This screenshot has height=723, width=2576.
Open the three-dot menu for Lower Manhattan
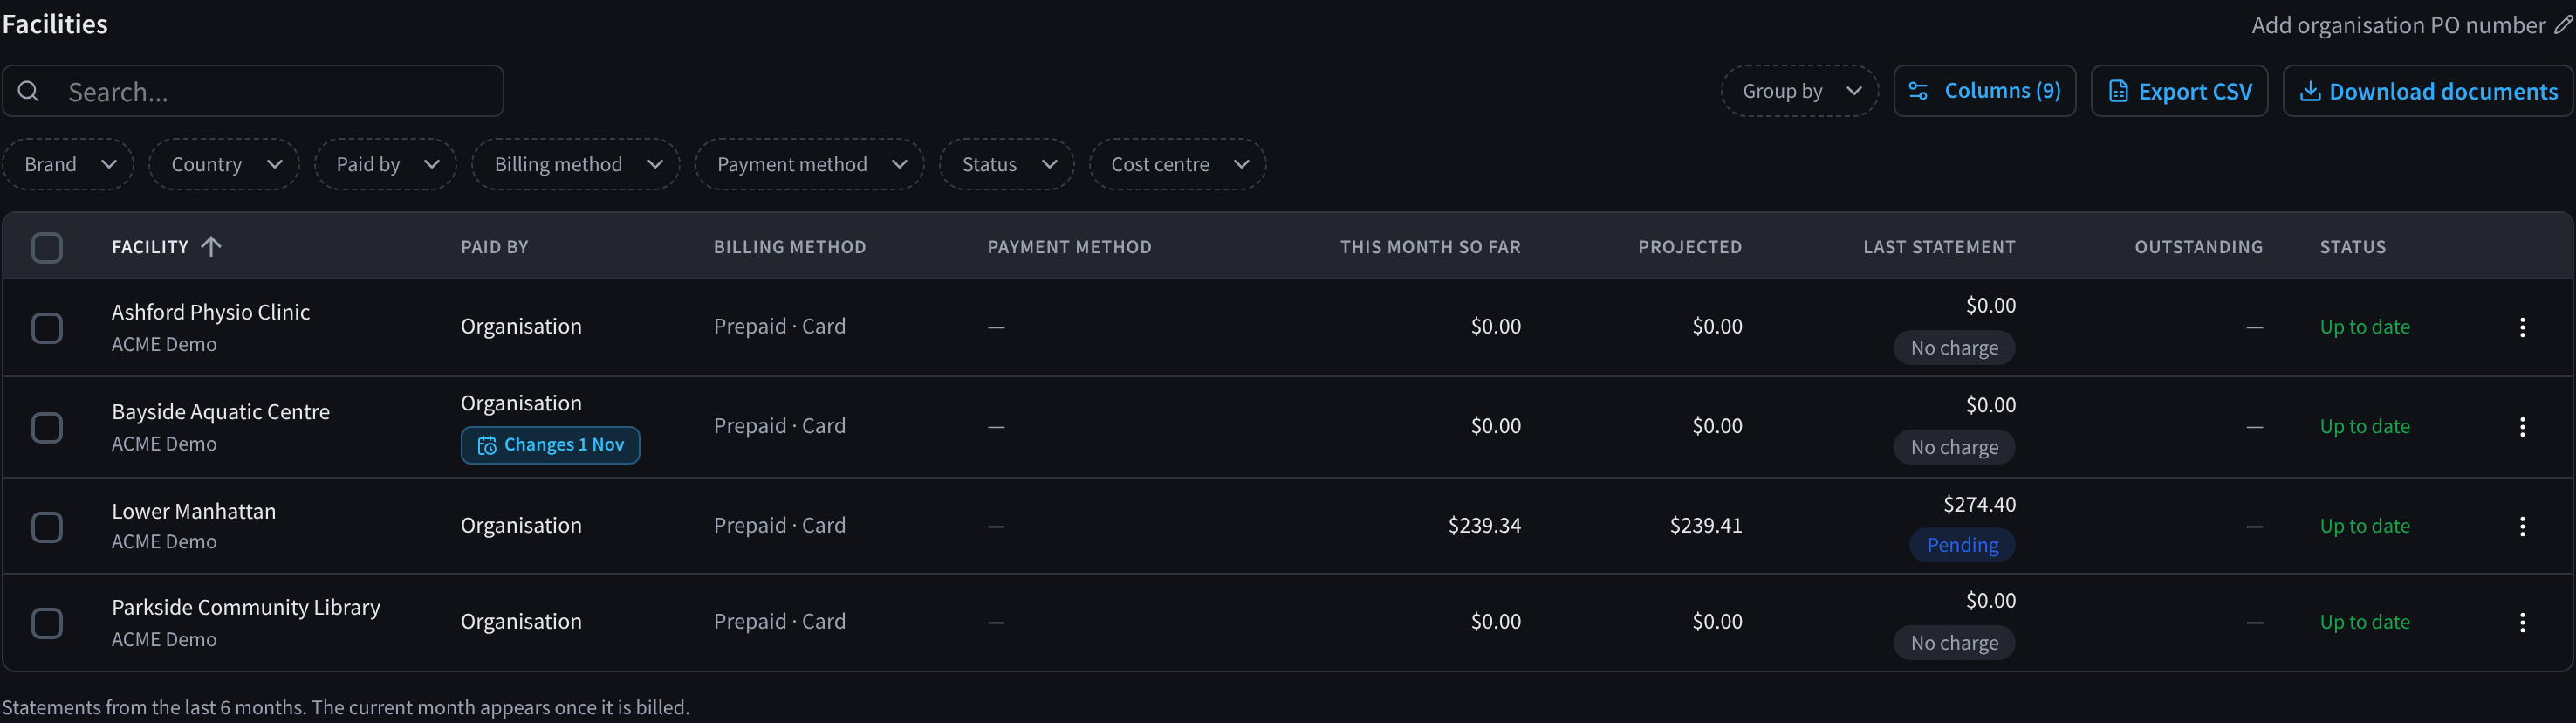coord(2522,526)
